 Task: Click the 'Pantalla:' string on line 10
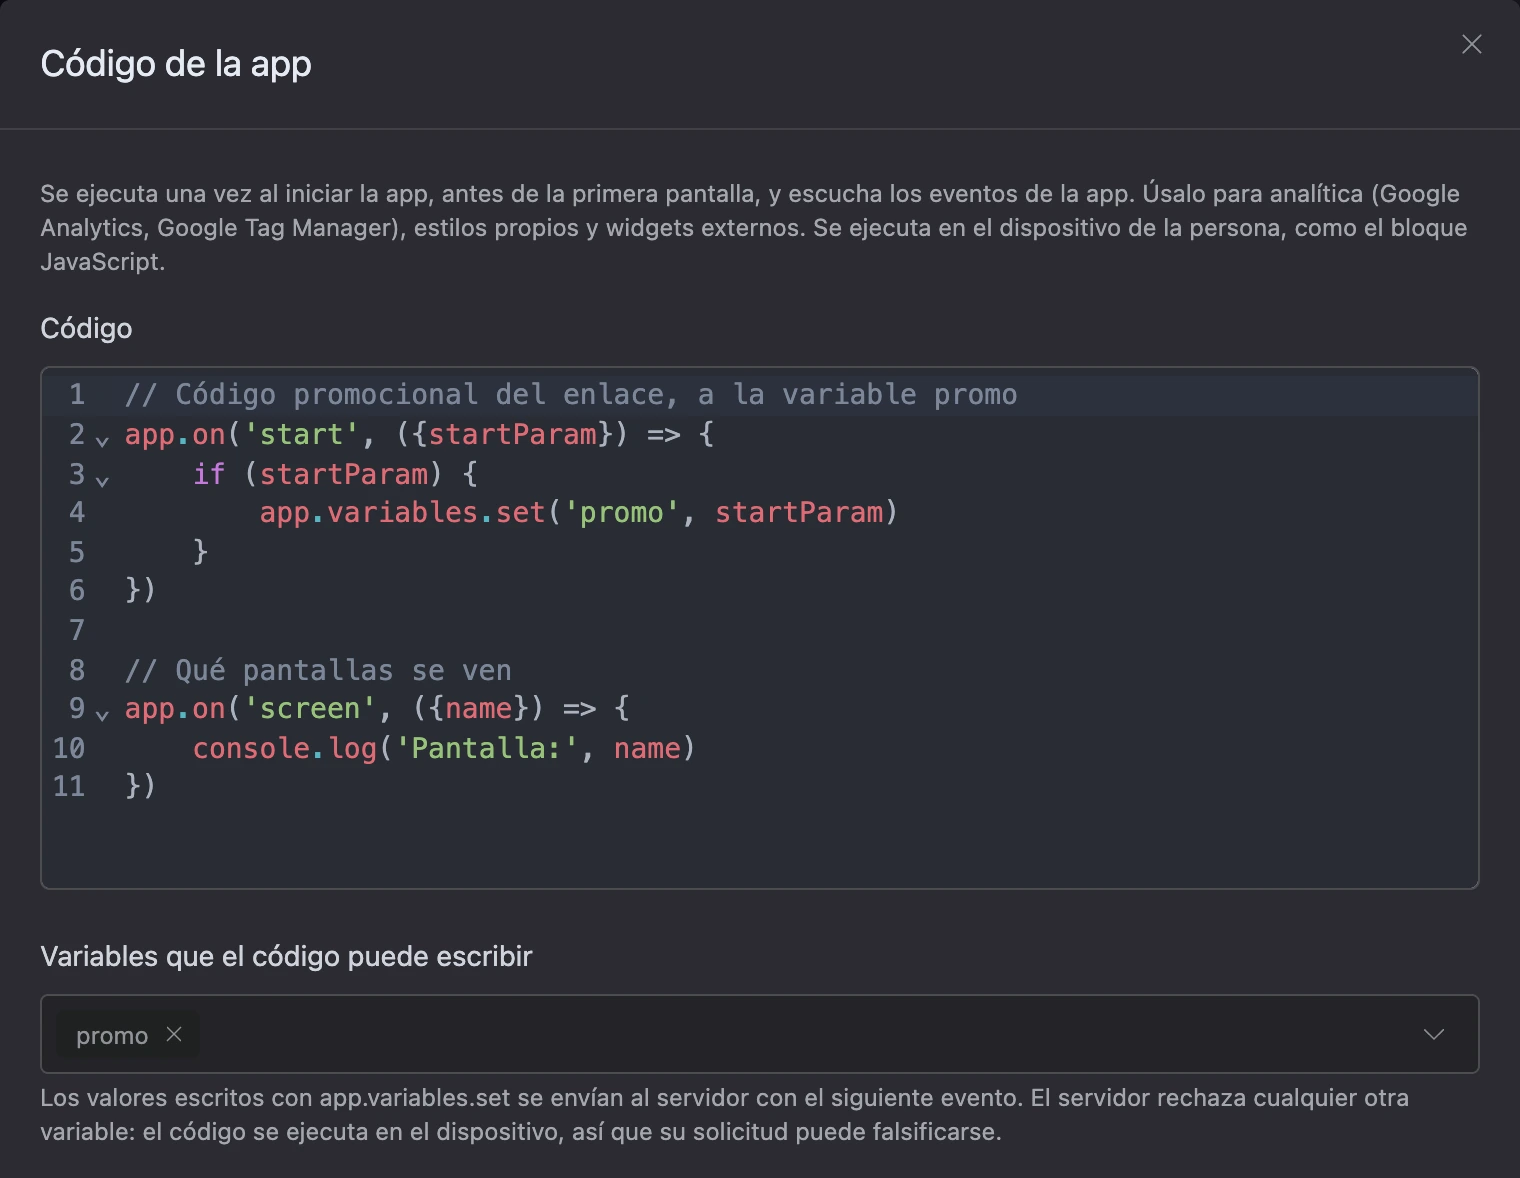[487, 748]
